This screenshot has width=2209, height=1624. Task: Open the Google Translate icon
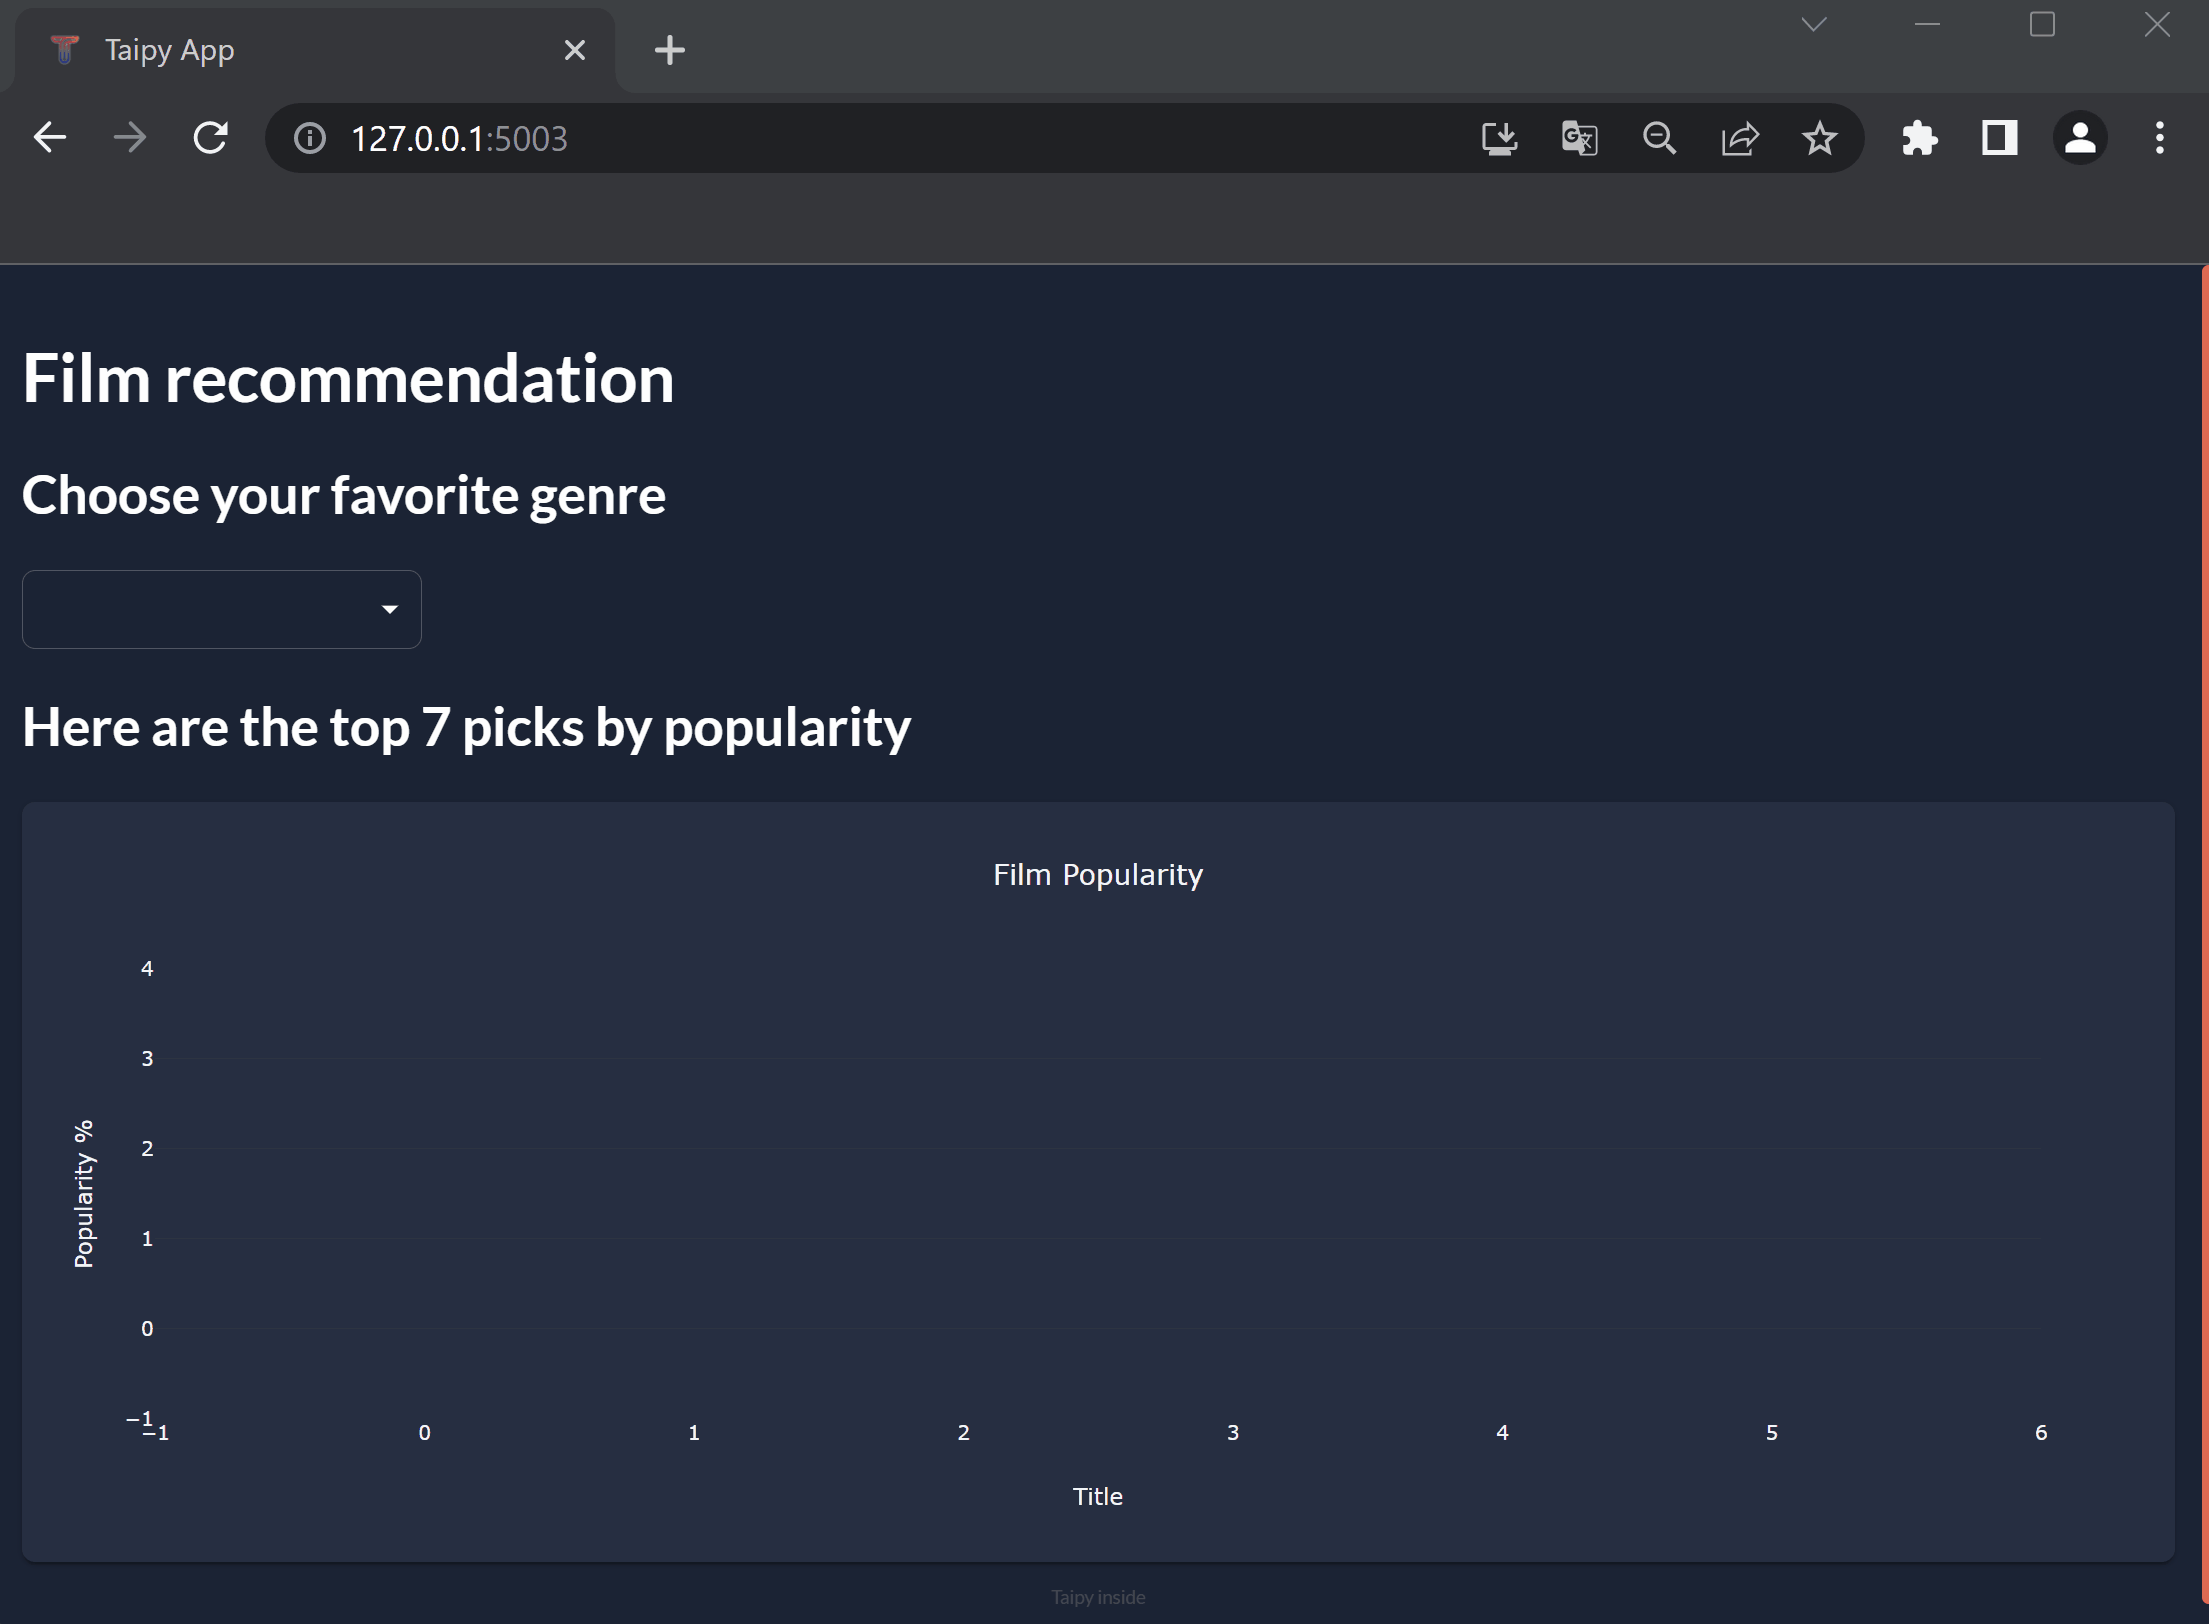1579,138
